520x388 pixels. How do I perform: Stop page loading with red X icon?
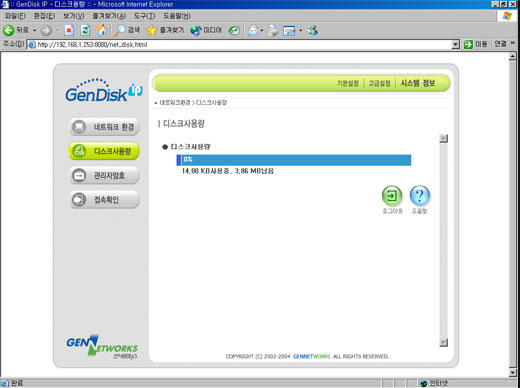pos(69,30)
